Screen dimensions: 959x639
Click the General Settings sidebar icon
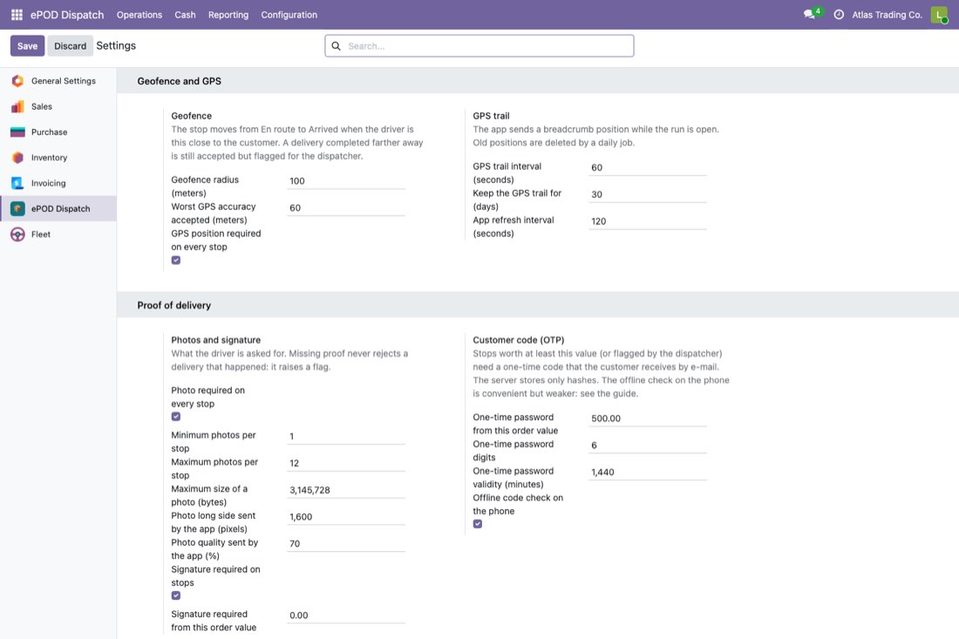[x=18, y=81]
